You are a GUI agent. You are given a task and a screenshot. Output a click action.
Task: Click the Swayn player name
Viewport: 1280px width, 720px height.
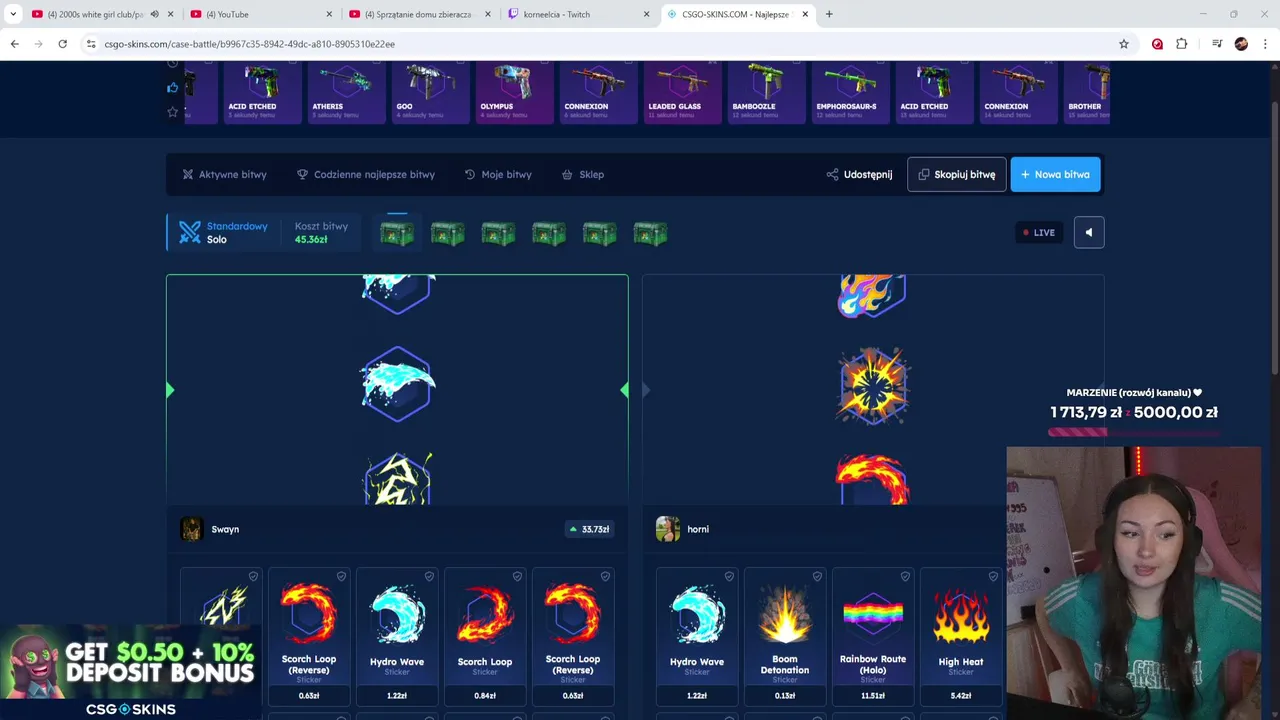click(225, 529)
